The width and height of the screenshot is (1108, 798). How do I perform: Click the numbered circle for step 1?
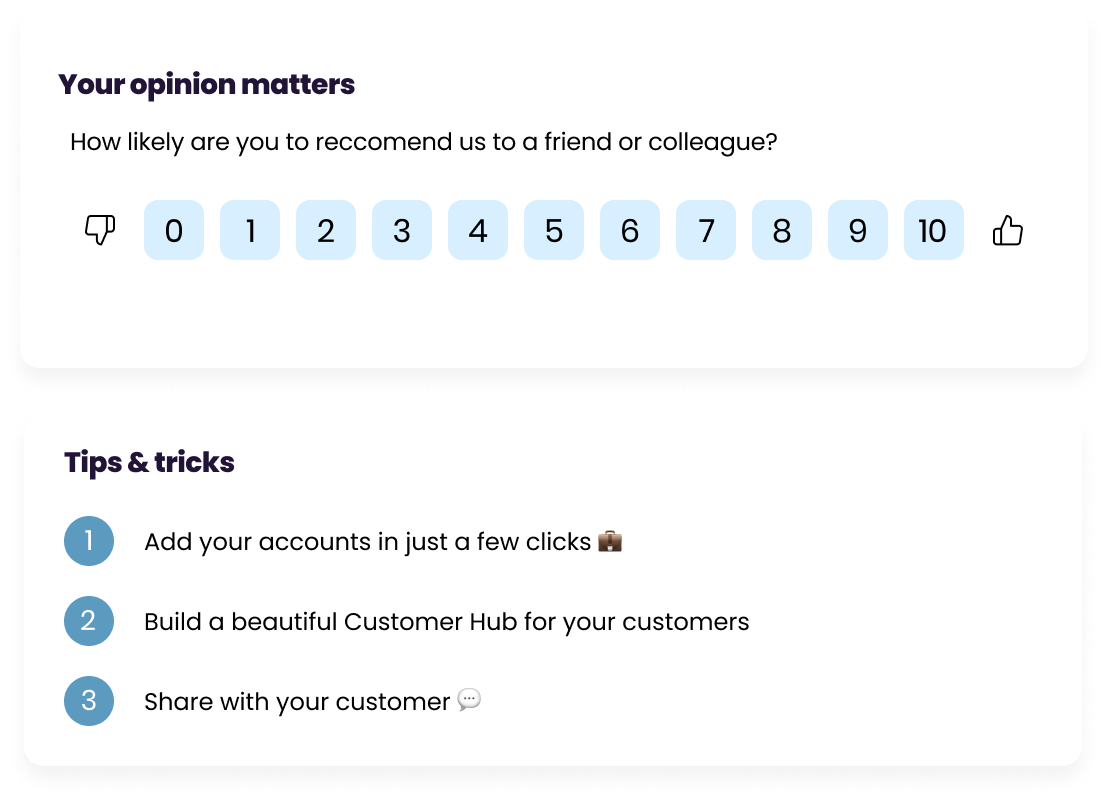pyautogui.click(x=89, y=541)
